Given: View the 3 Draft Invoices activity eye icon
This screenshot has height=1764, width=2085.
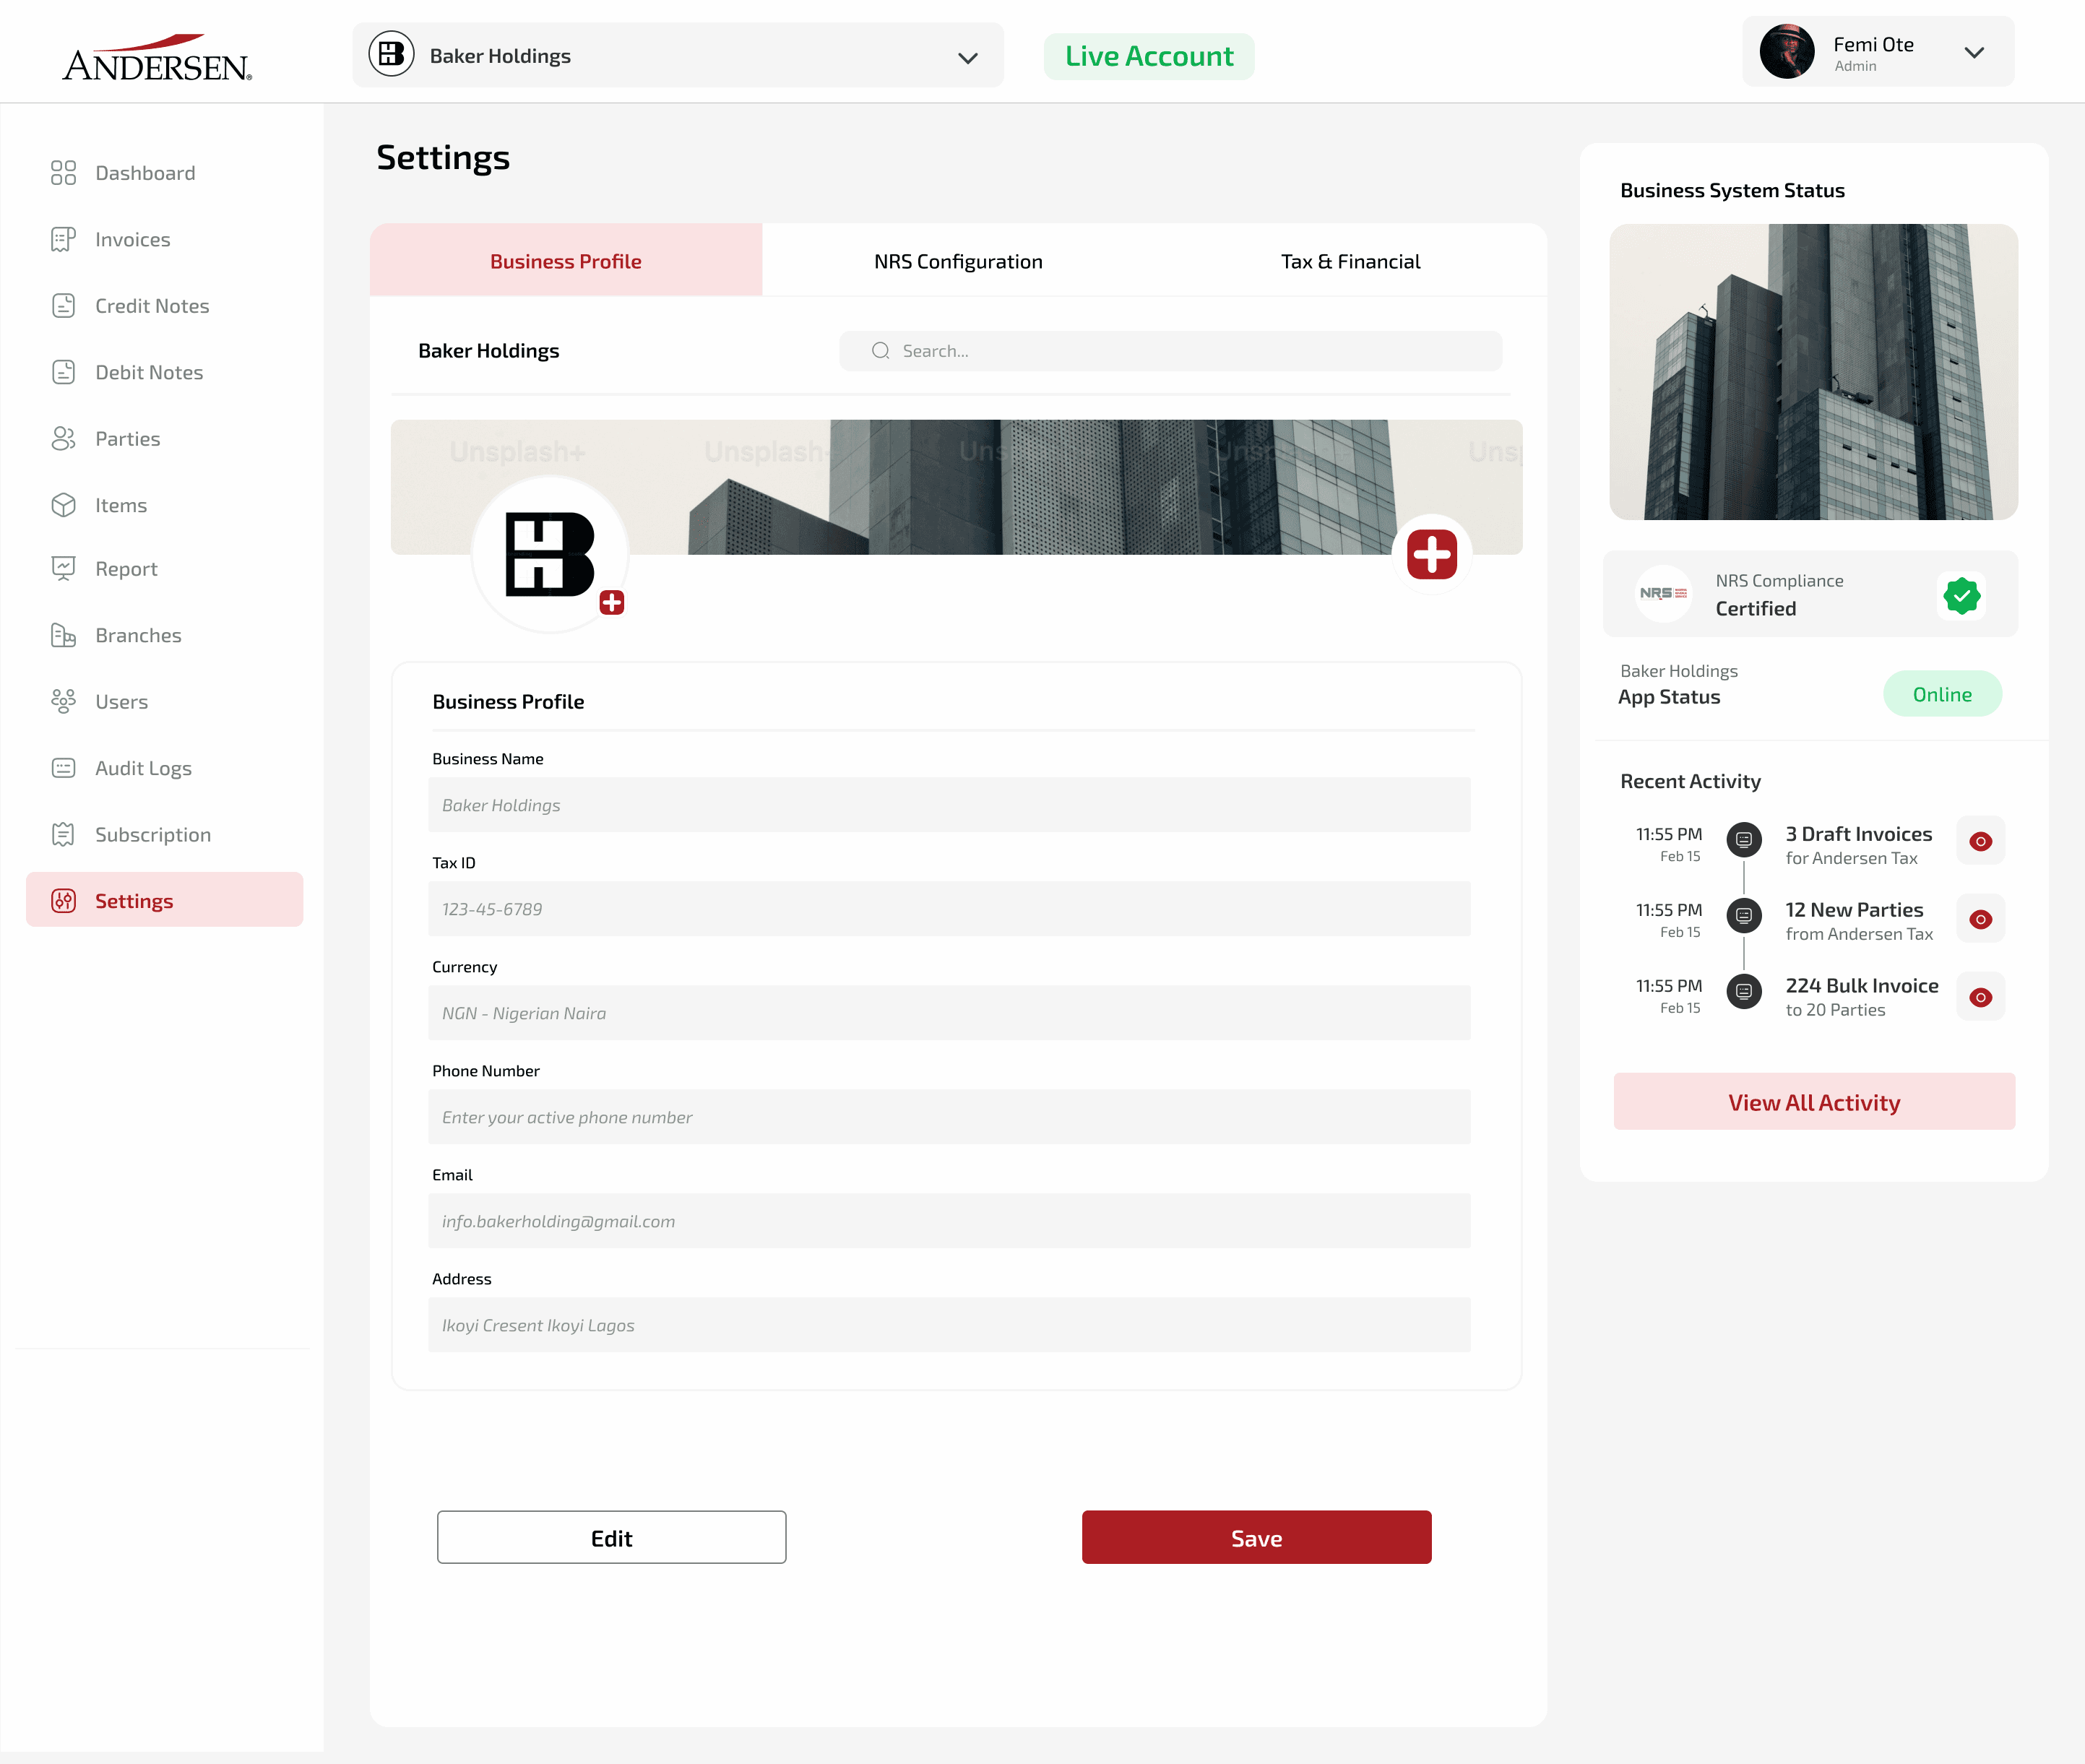Looking at the screenshot, I should pos(1980,841).
